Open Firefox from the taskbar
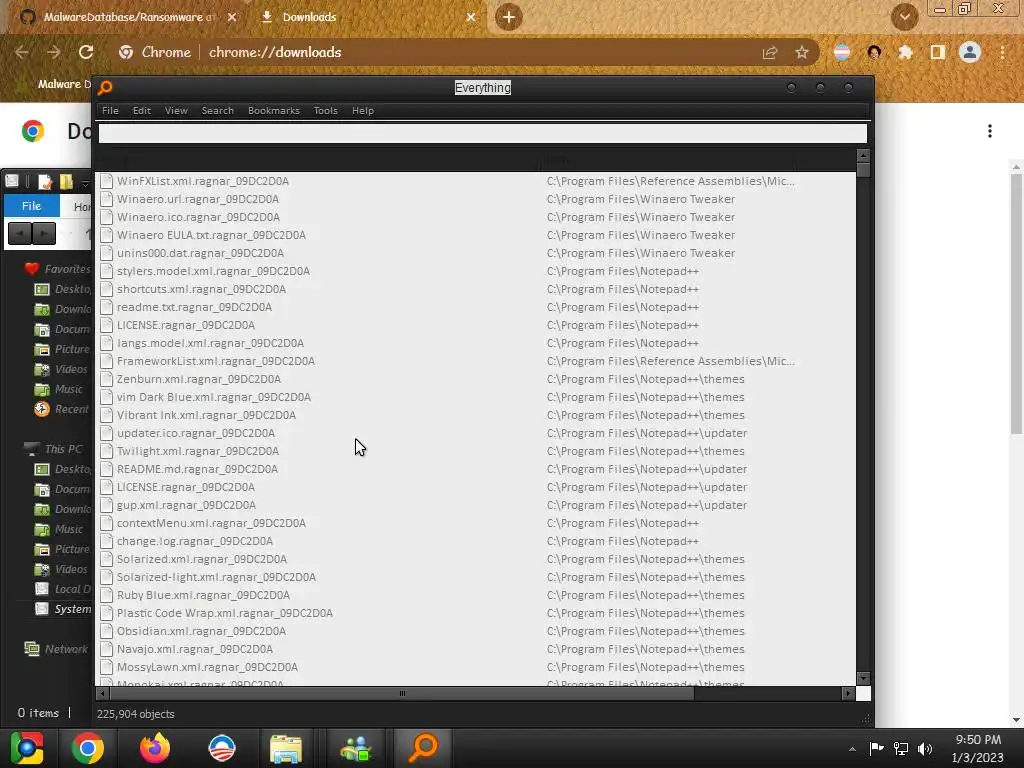The width and height of the screenshot is (1024, 768). (x=155, y=748)
